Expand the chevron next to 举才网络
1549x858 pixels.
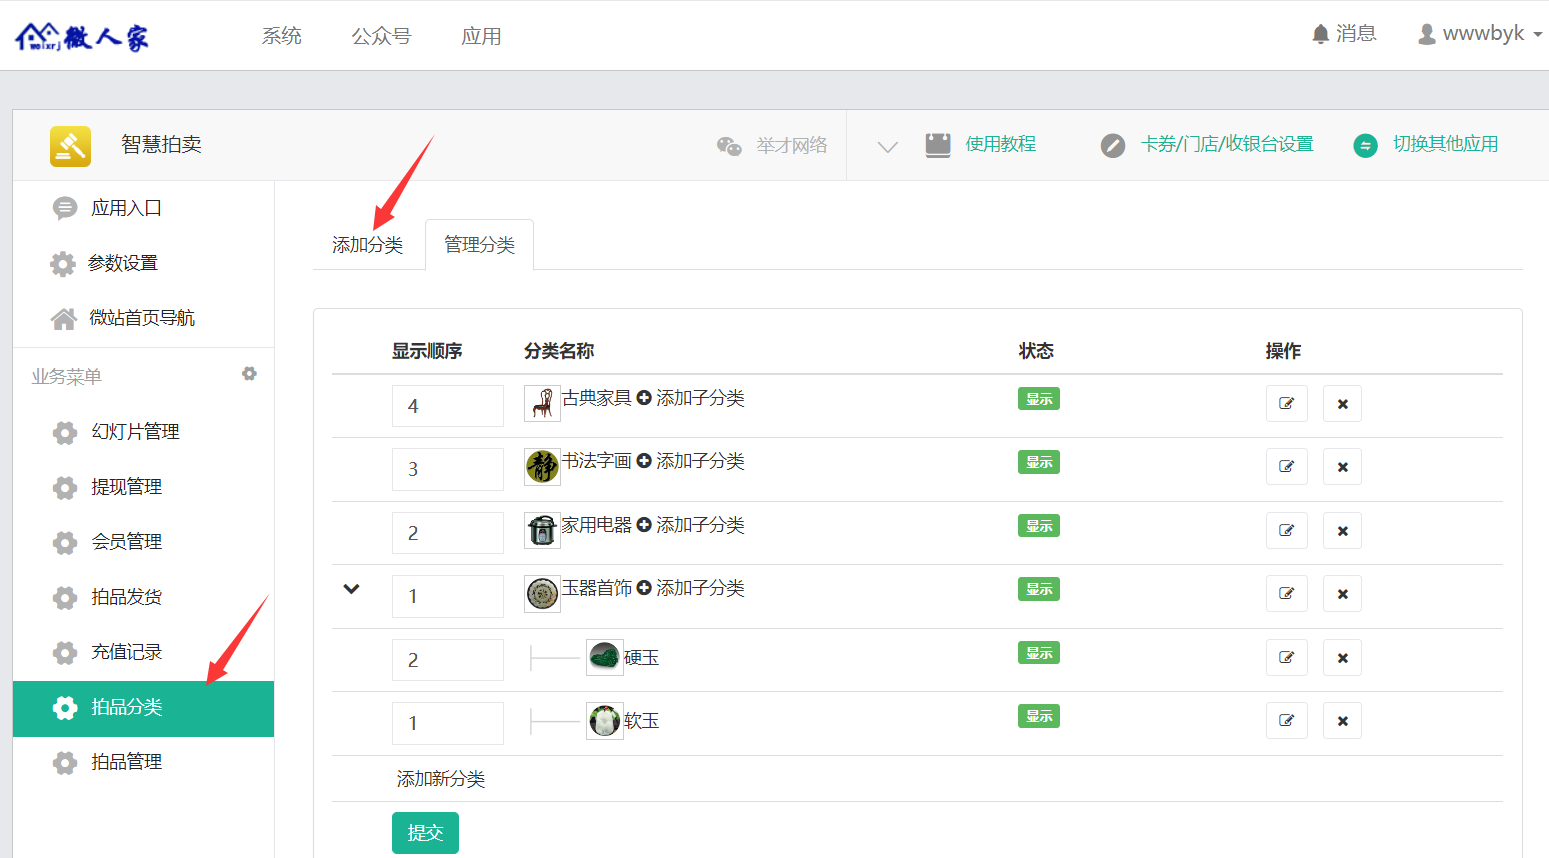(x=887, y=147)
